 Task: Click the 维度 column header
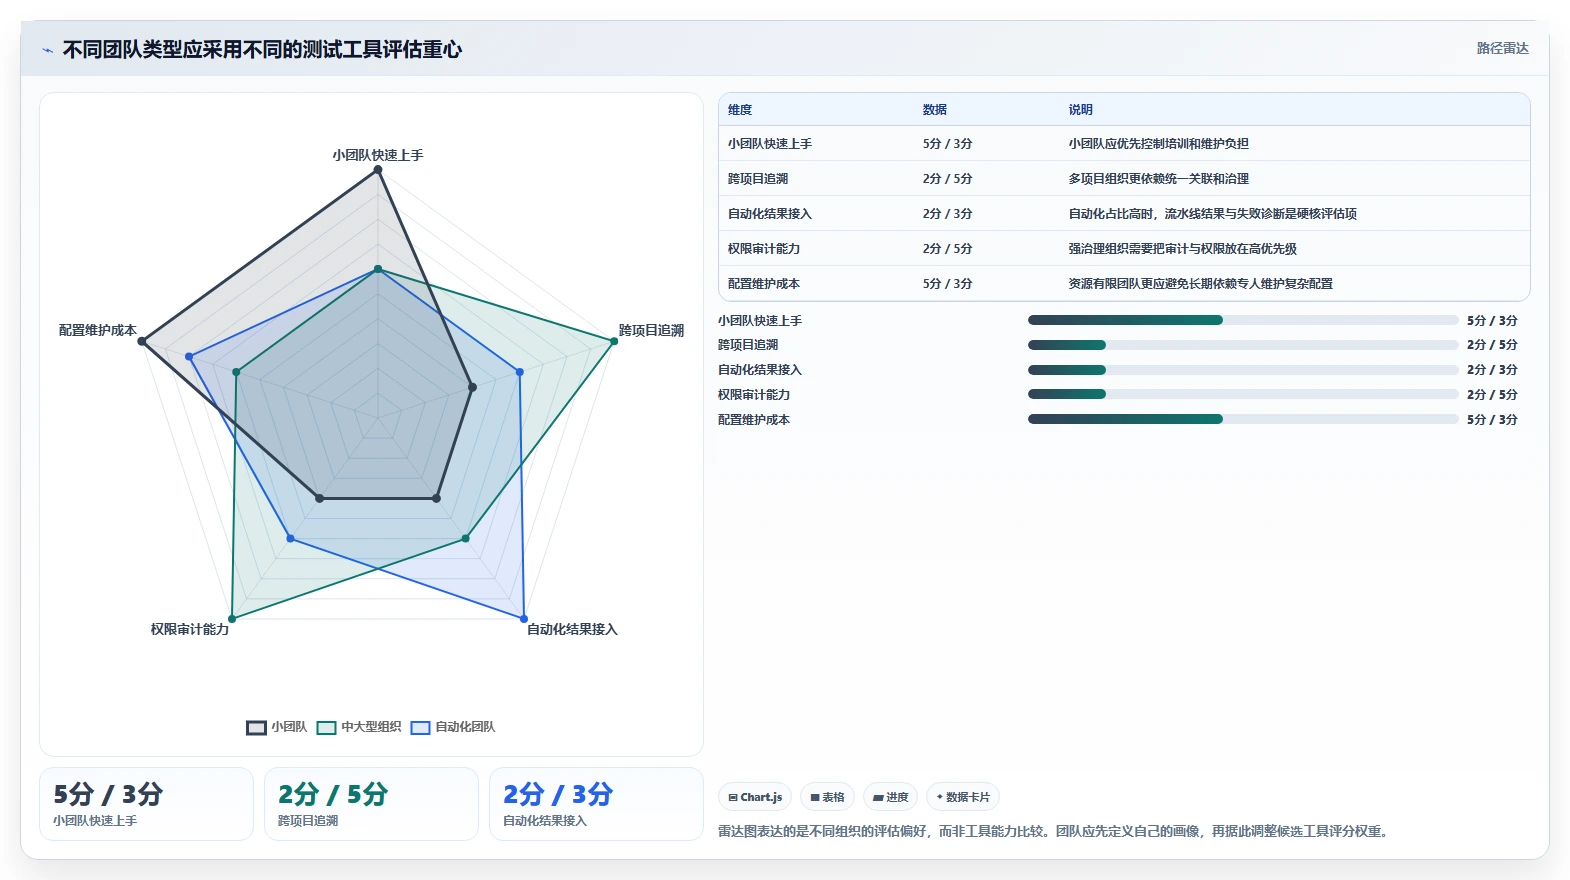point(740,110)
